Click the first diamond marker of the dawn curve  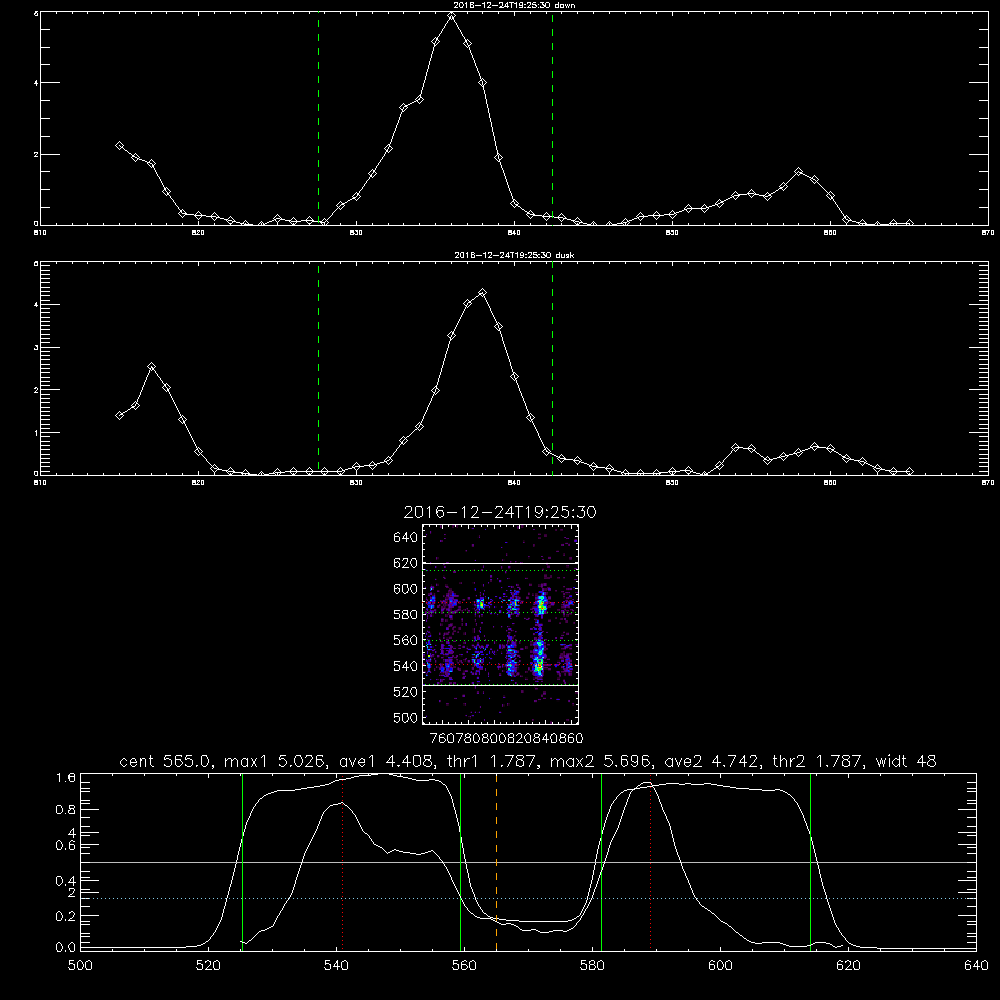click(119, 145)
